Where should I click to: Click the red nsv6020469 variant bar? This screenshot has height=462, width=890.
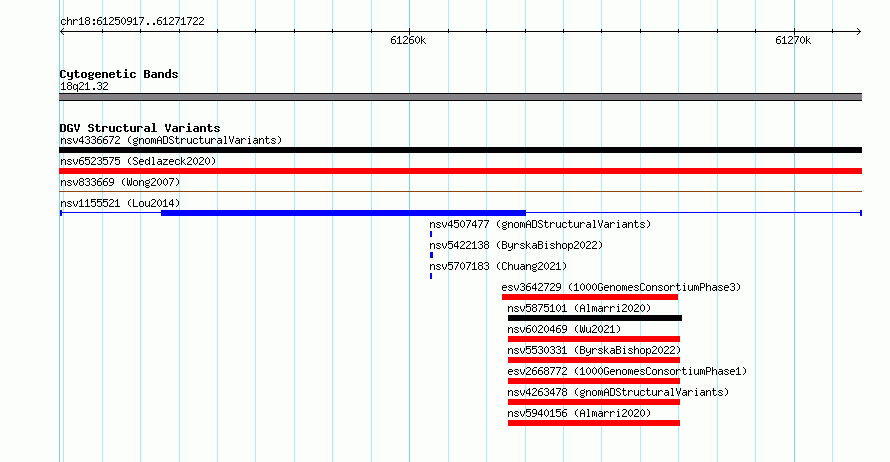[x=594, y=339]
